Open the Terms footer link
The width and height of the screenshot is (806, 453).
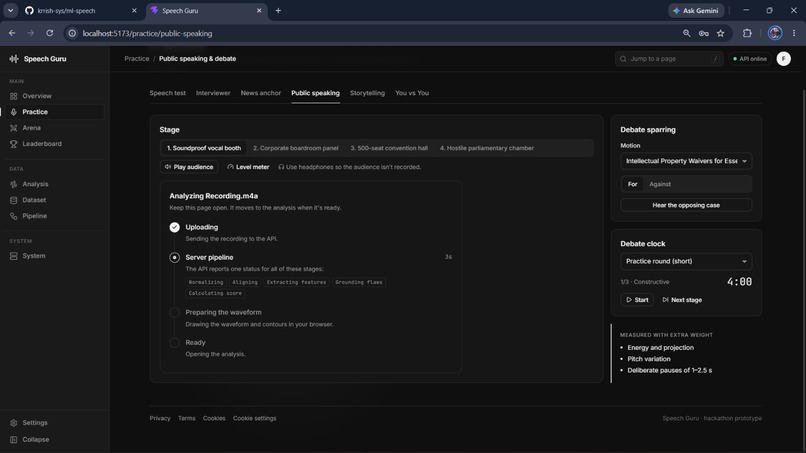[187, 419]
